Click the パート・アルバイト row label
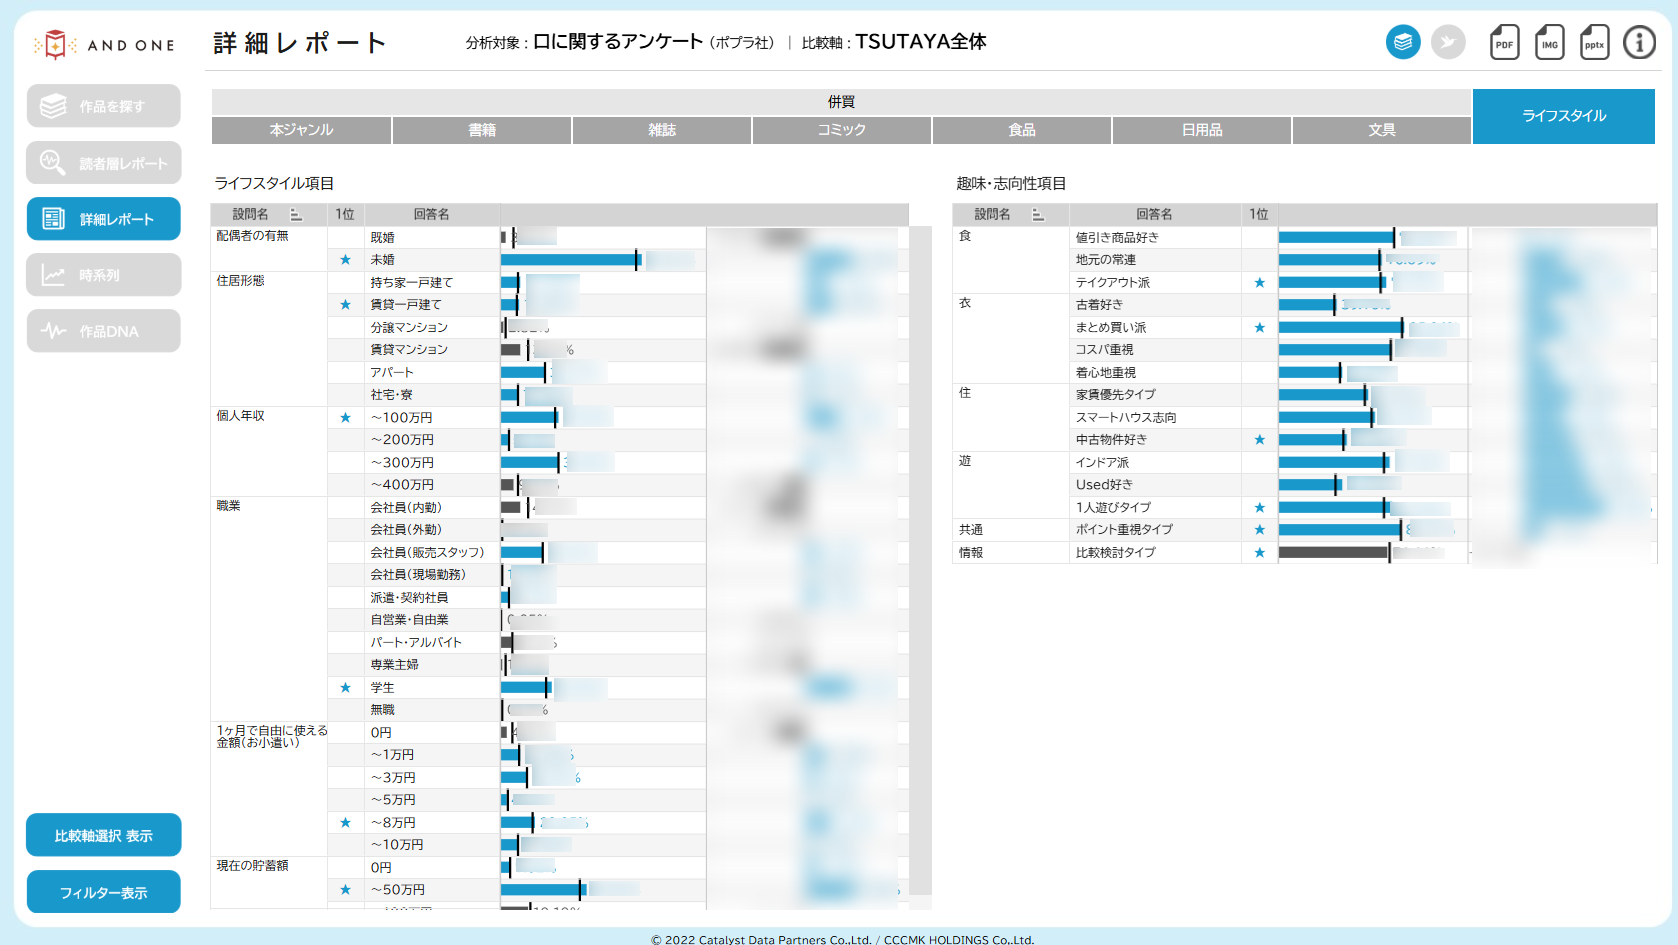Viewport: 1678px width, 945px height. (416, 643)
